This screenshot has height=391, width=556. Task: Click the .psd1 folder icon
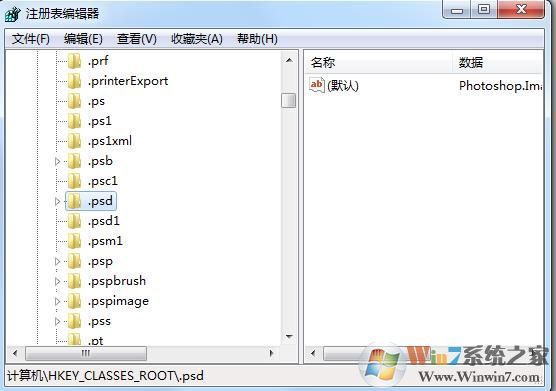(74, 221)
